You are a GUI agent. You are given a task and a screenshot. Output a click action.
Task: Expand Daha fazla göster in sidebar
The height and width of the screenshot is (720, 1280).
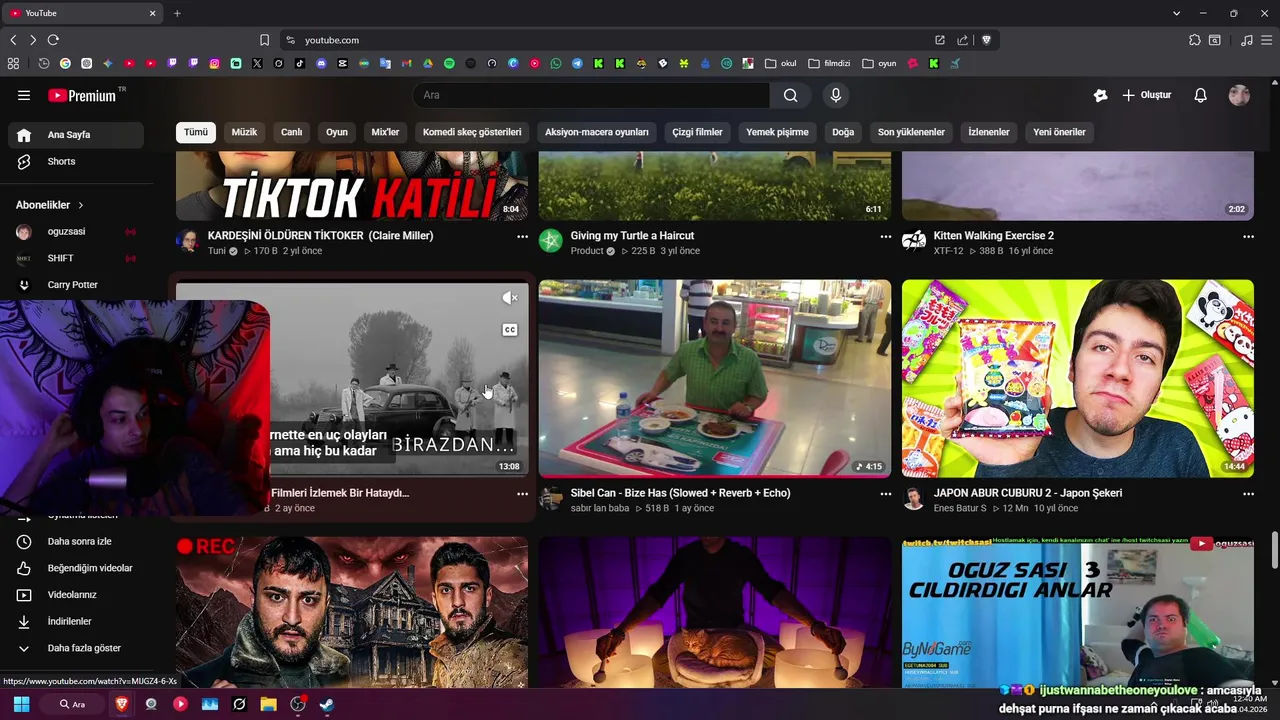(76, 648)
